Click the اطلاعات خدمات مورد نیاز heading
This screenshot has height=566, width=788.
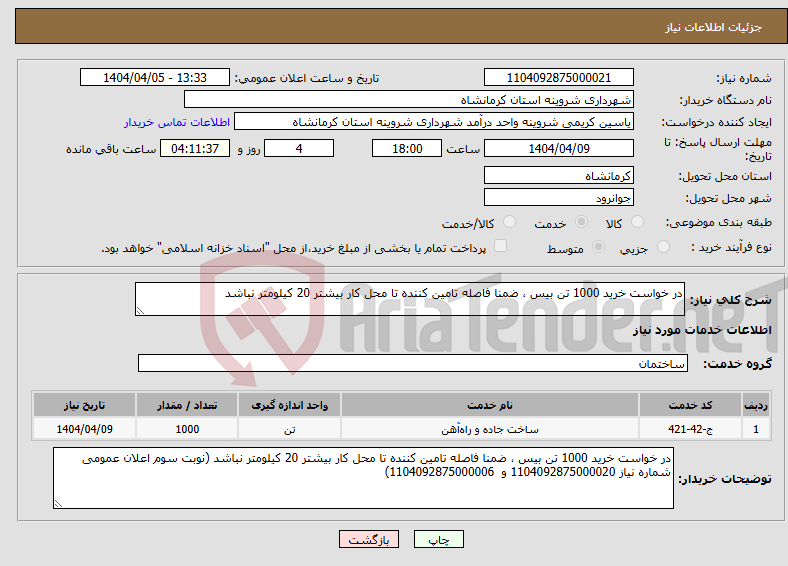click(x=702, y=330)
